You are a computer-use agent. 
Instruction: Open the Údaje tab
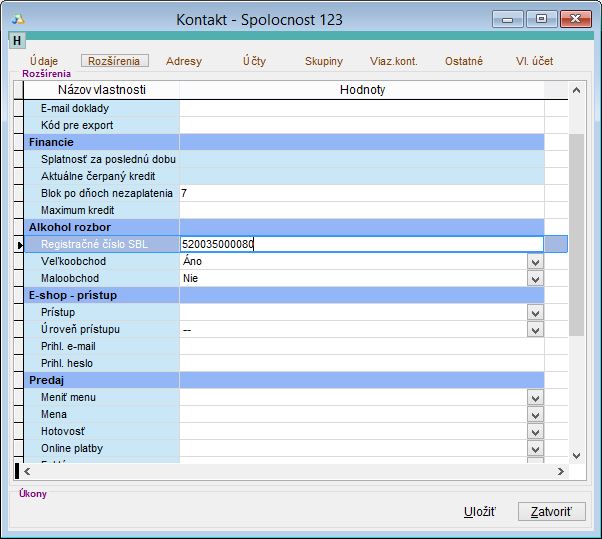[x=45, y=61]
